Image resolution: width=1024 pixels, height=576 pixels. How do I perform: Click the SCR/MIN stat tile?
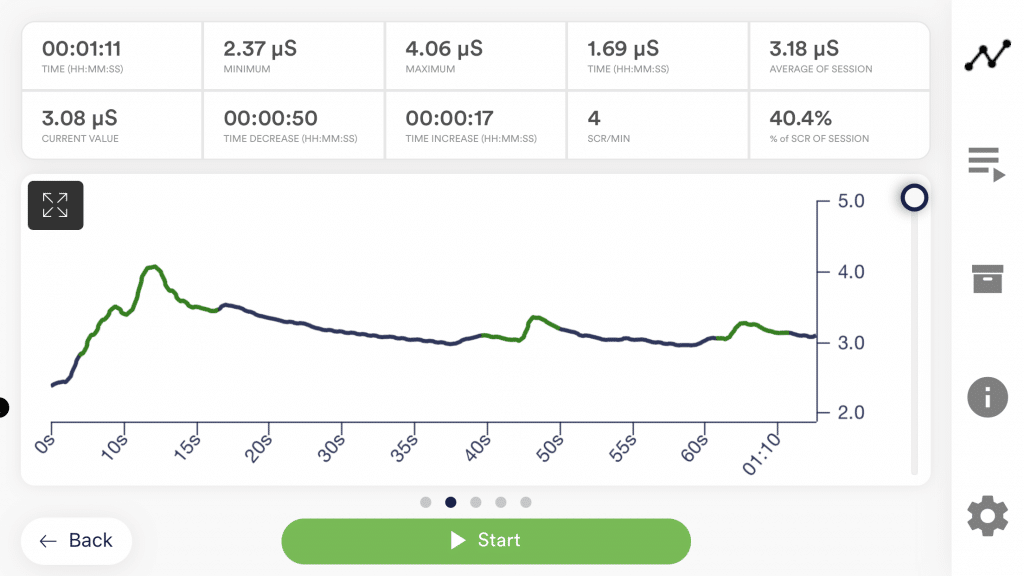click(657, 125)
